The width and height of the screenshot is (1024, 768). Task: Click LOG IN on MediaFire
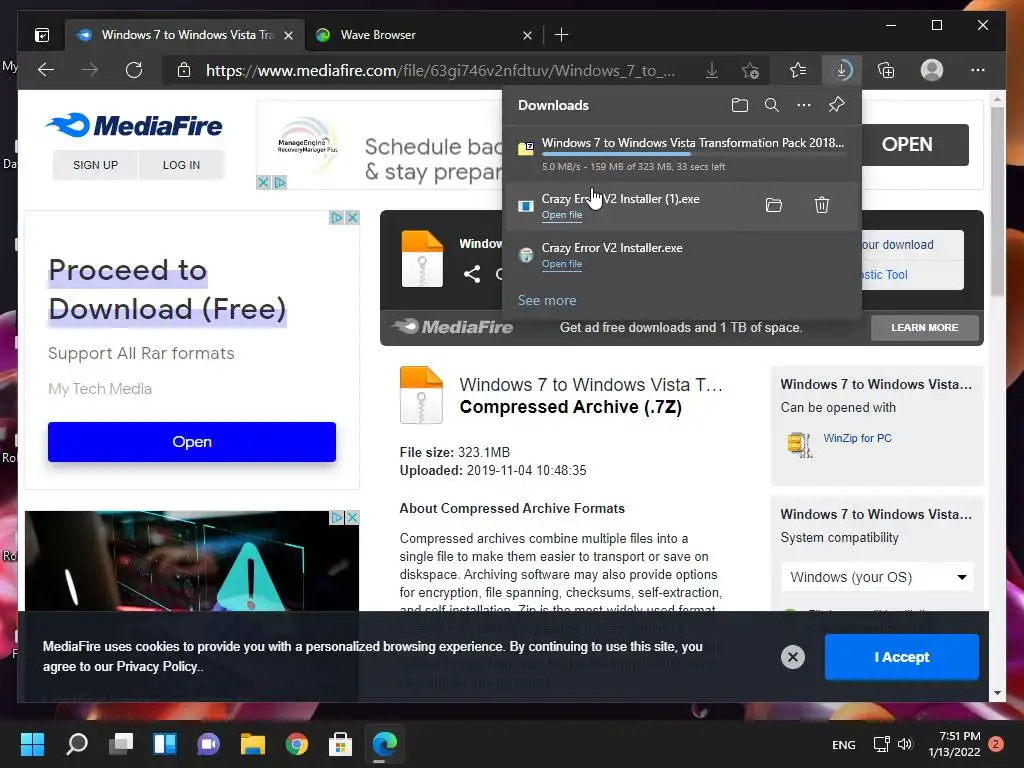pos(181,165)
